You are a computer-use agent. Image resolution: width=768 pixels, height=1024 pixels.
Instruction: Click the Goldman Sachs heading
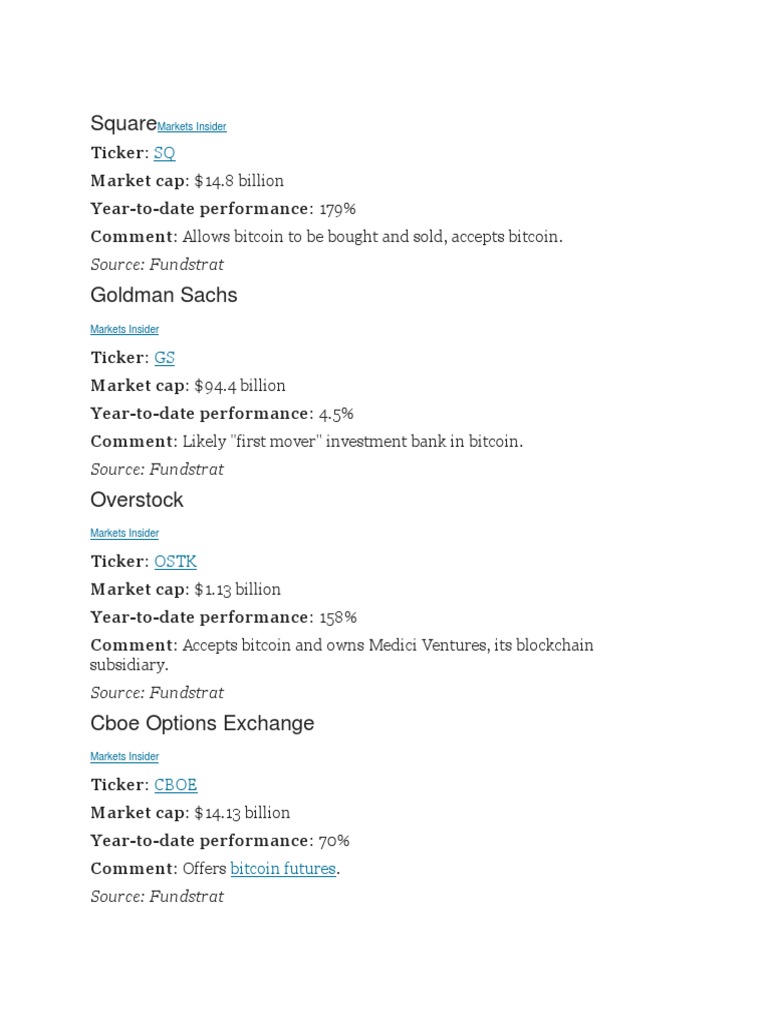[x=164, y=296]
